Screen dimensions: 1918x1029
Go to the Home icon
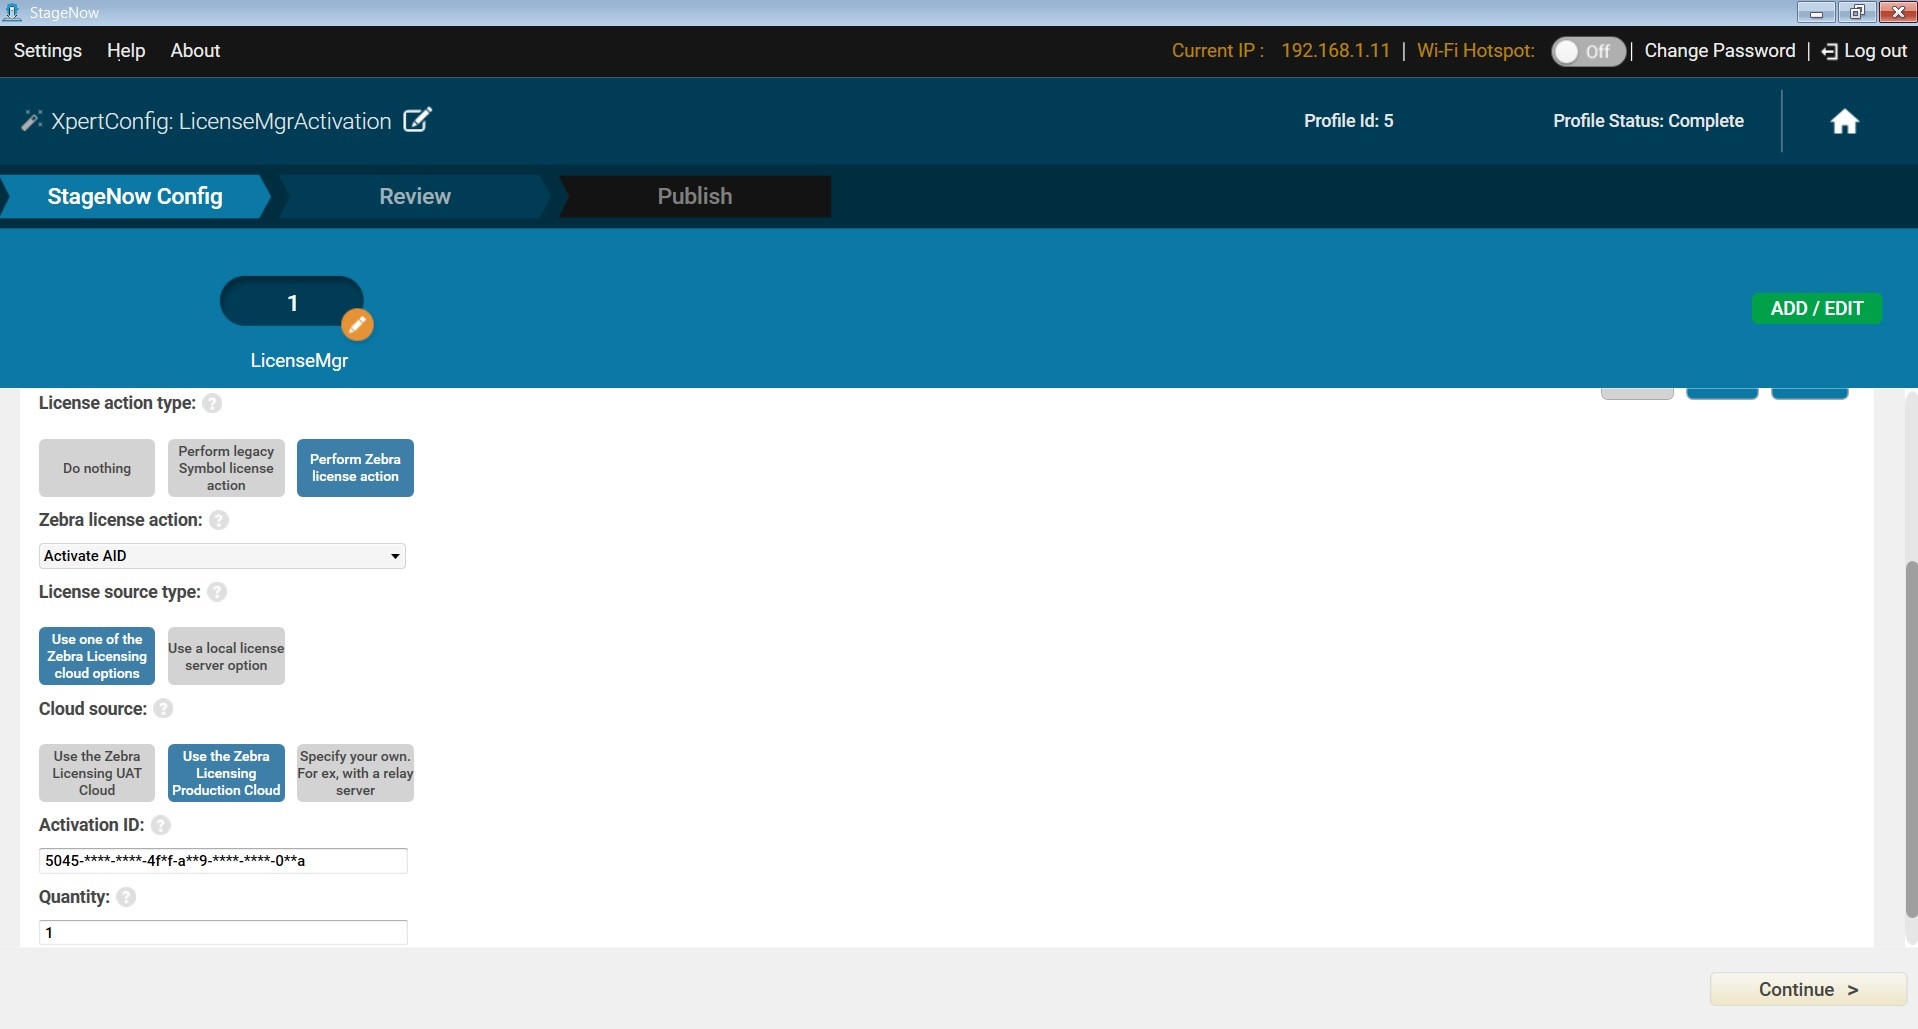[1844, 121]
